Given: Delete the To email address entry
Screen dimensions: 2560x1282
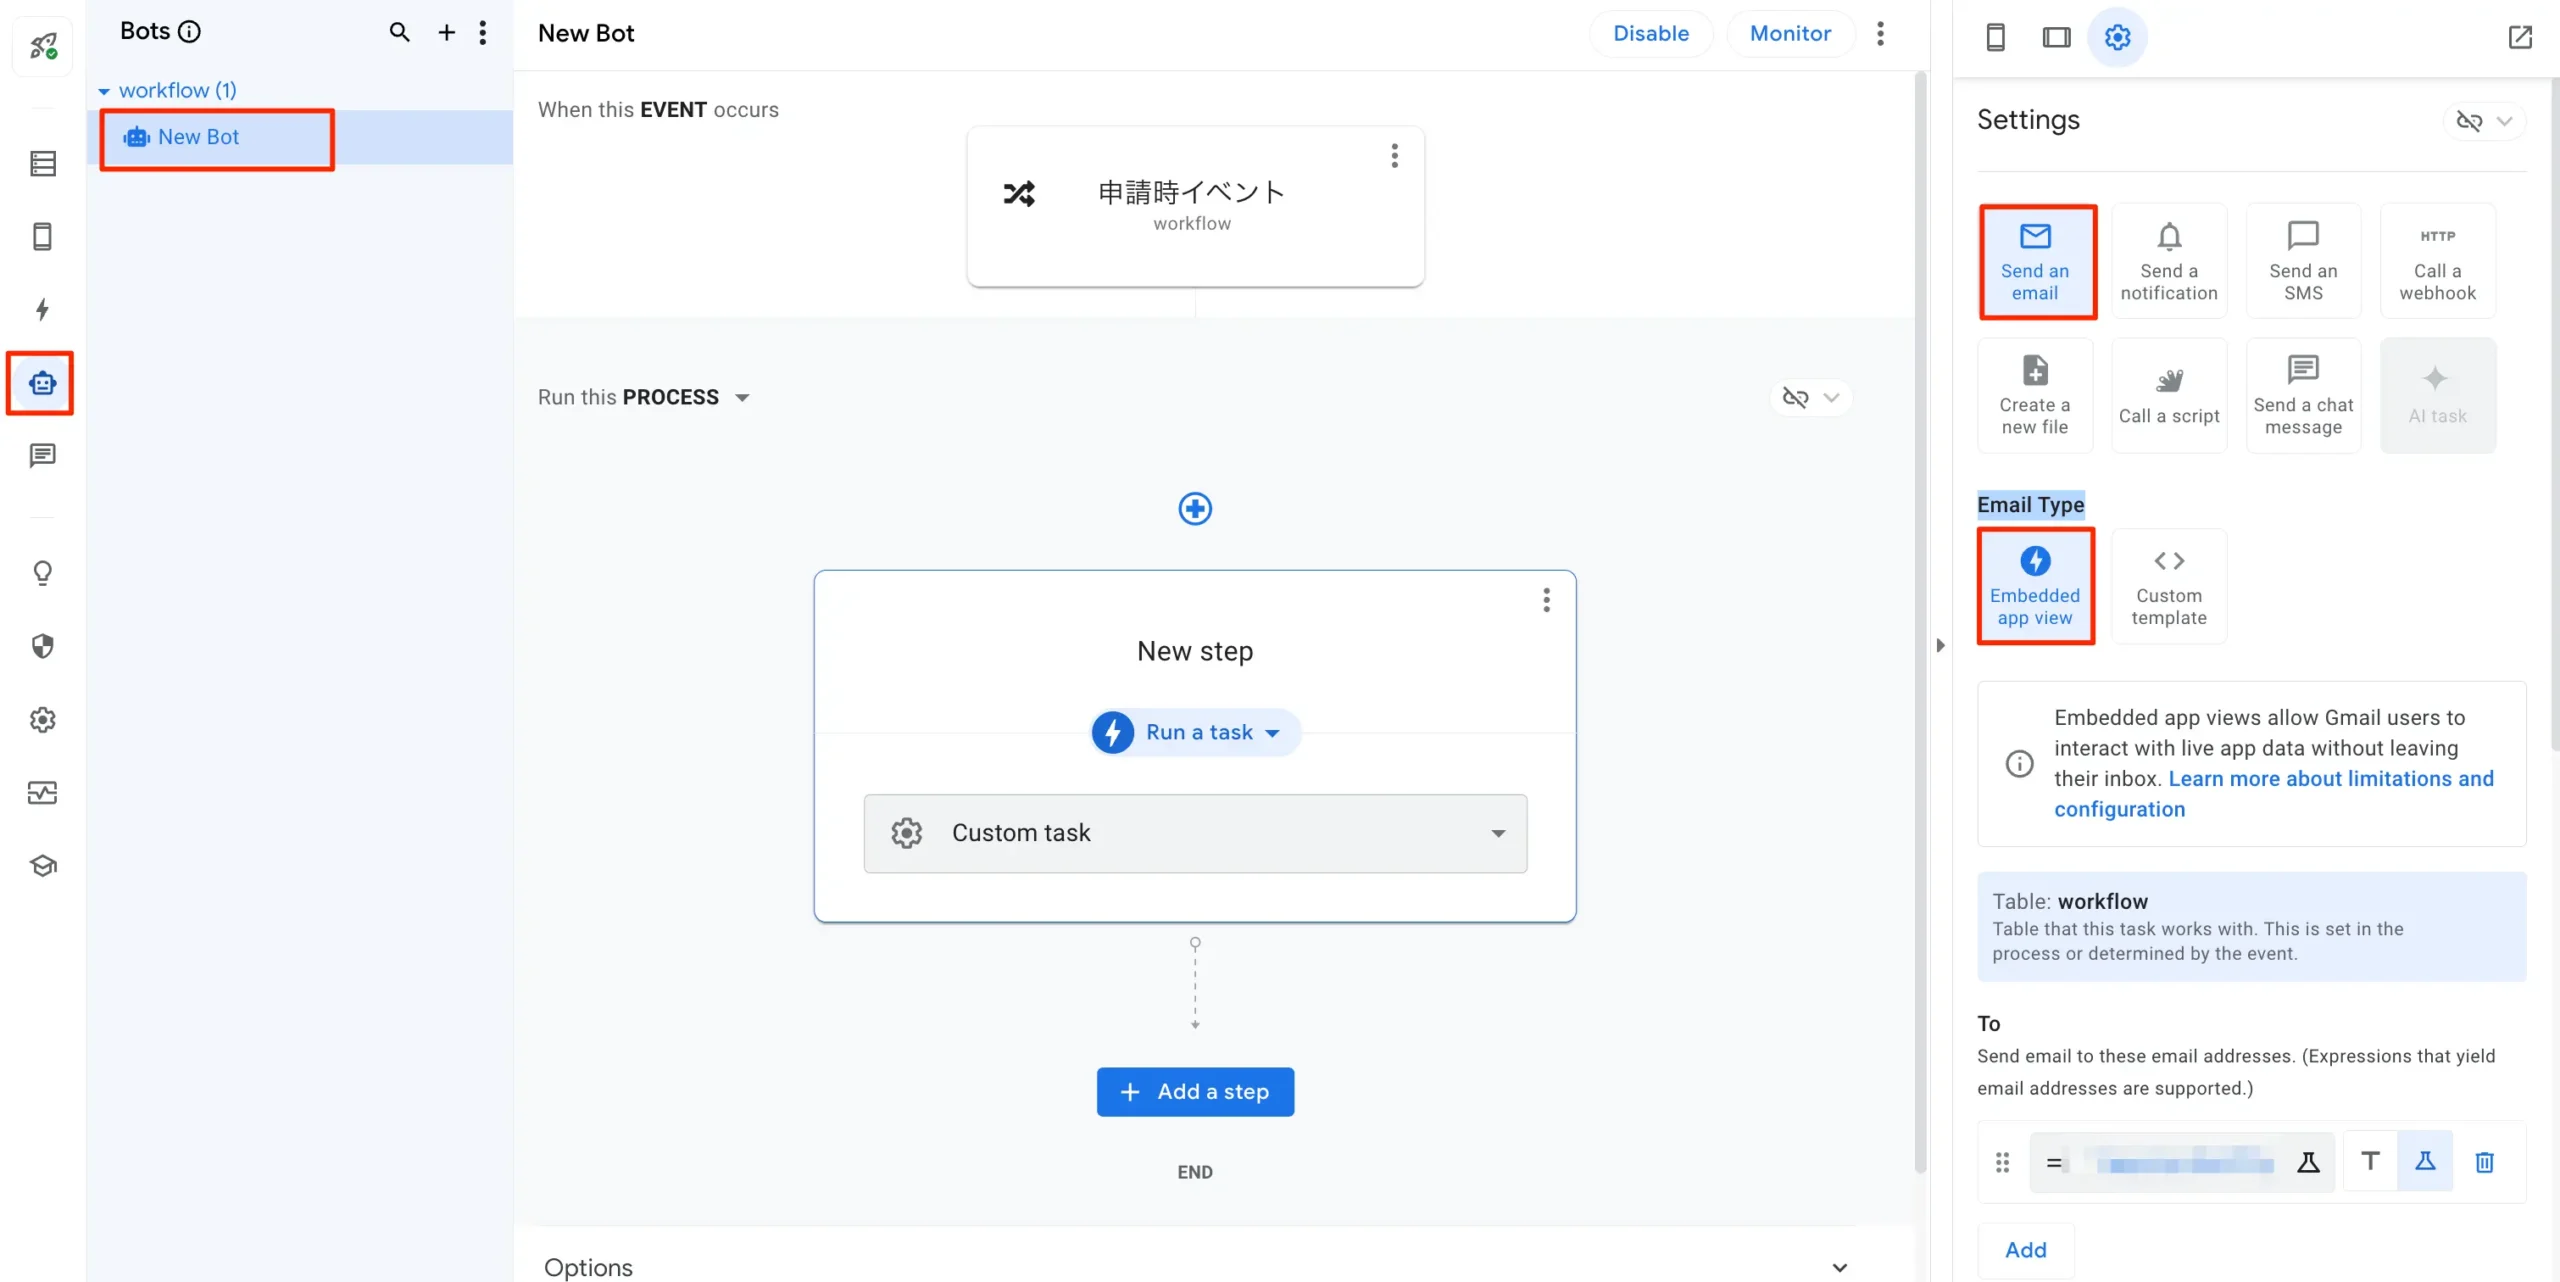Looking at the screenshot, I should coord(2484,1162).
